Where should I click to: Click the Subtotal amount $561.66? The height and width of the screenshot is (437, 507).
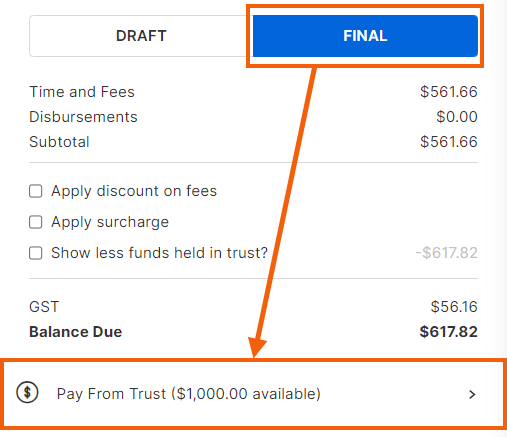point(449,142)
